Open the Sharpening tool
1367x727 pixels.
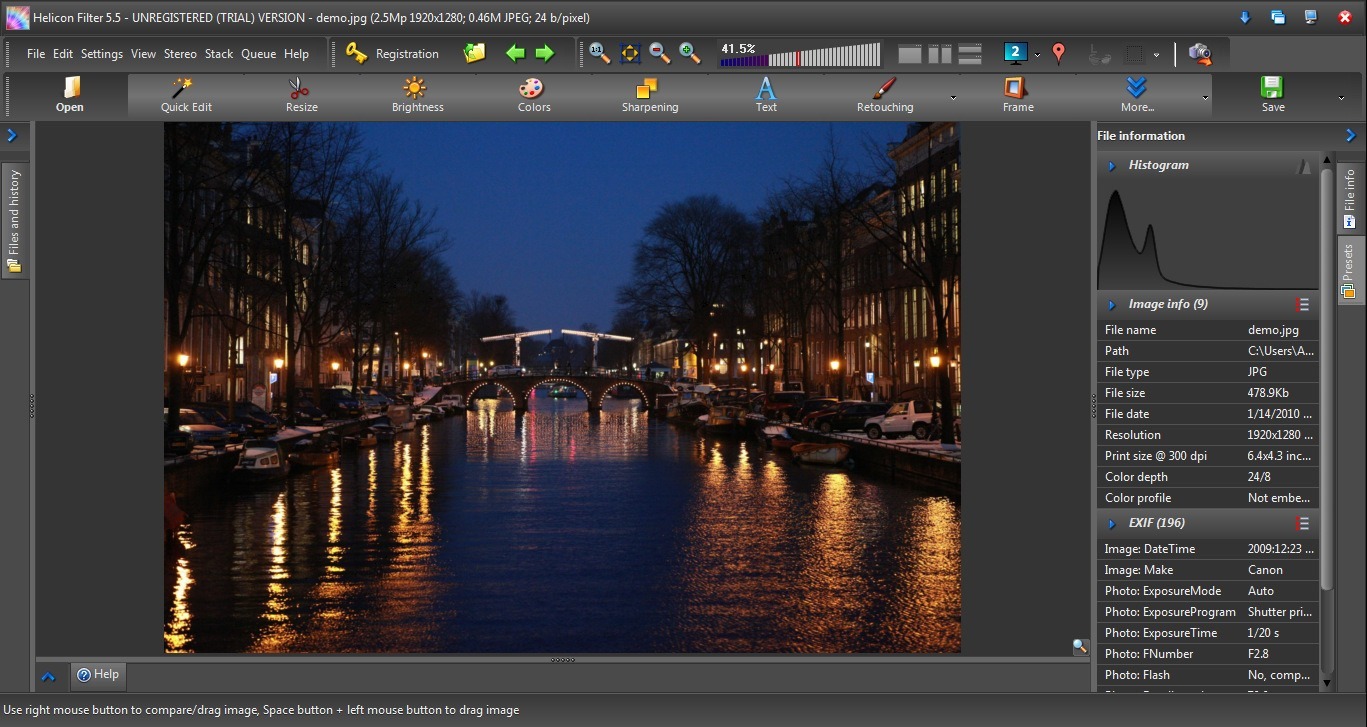point(649,95)
